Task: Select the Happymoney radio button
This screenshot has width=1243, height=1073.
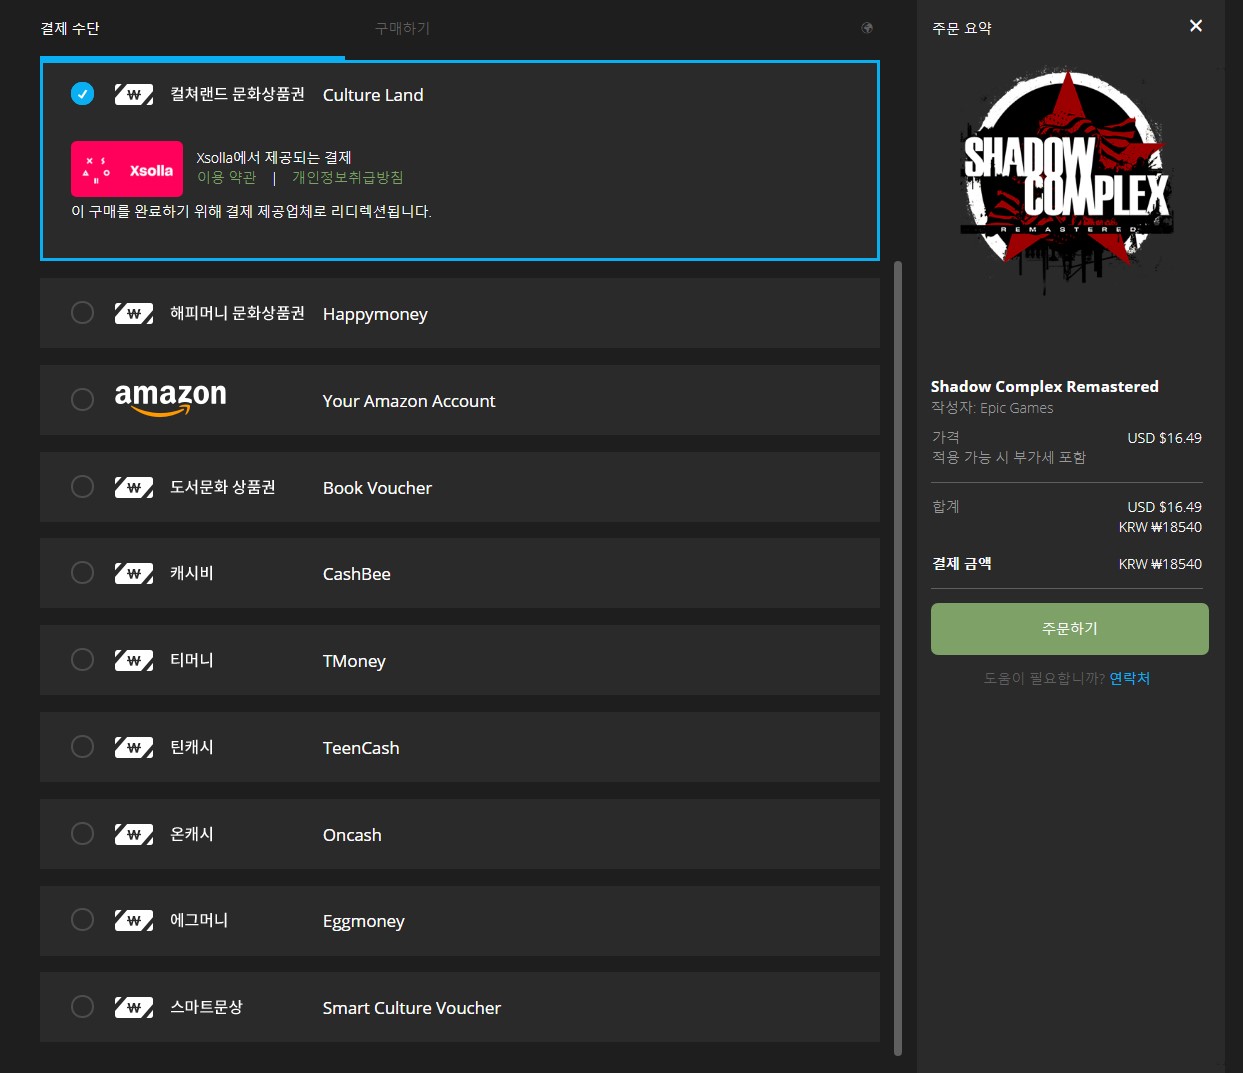Action: coord(83,313)
